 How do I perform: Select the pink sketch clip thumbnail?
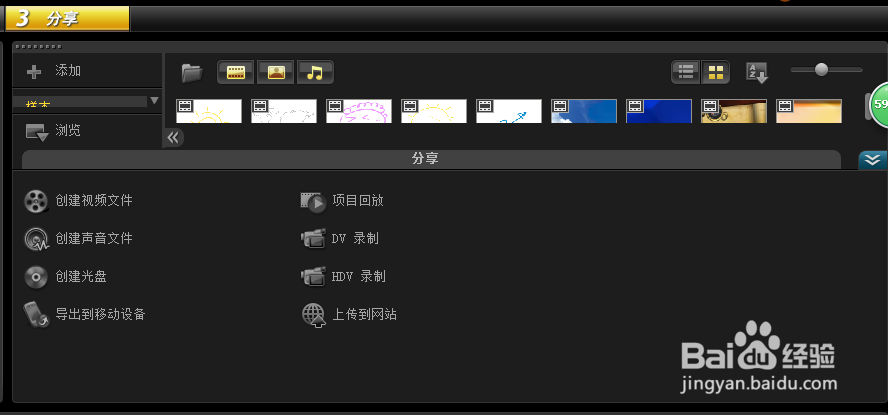358,111
